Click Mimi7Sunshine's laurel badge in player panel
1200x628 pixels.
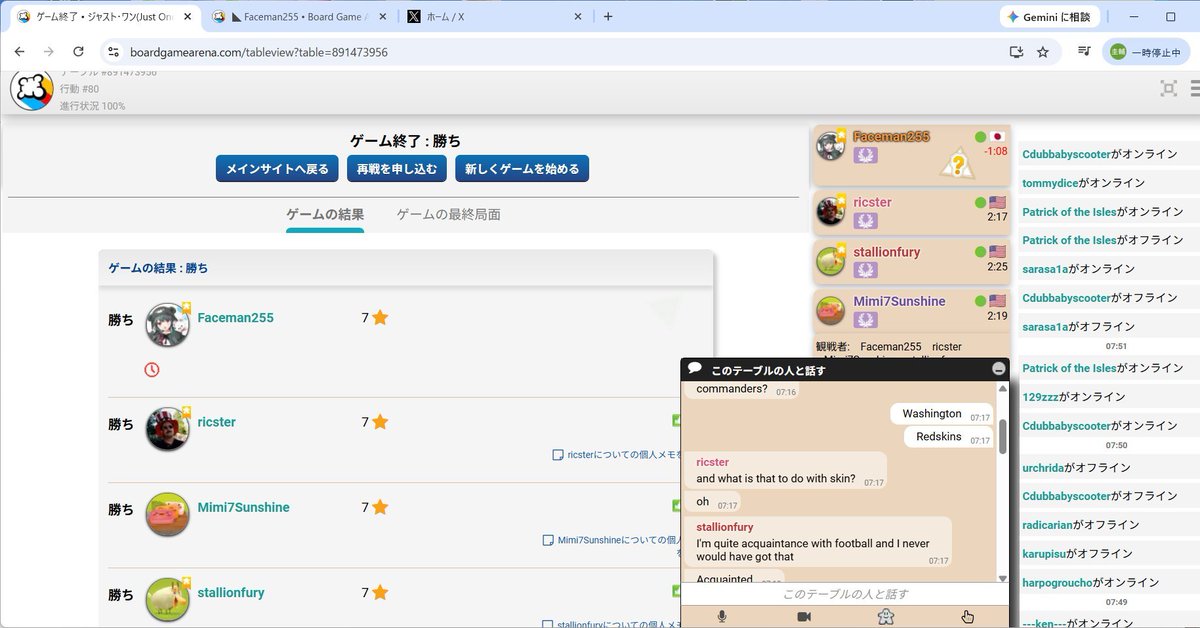865,320
